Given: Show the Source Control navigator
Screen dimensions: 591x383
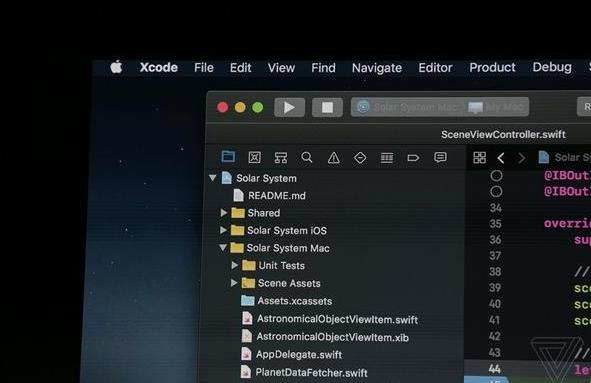Looking at the screenshot, I should coord(254,157).
